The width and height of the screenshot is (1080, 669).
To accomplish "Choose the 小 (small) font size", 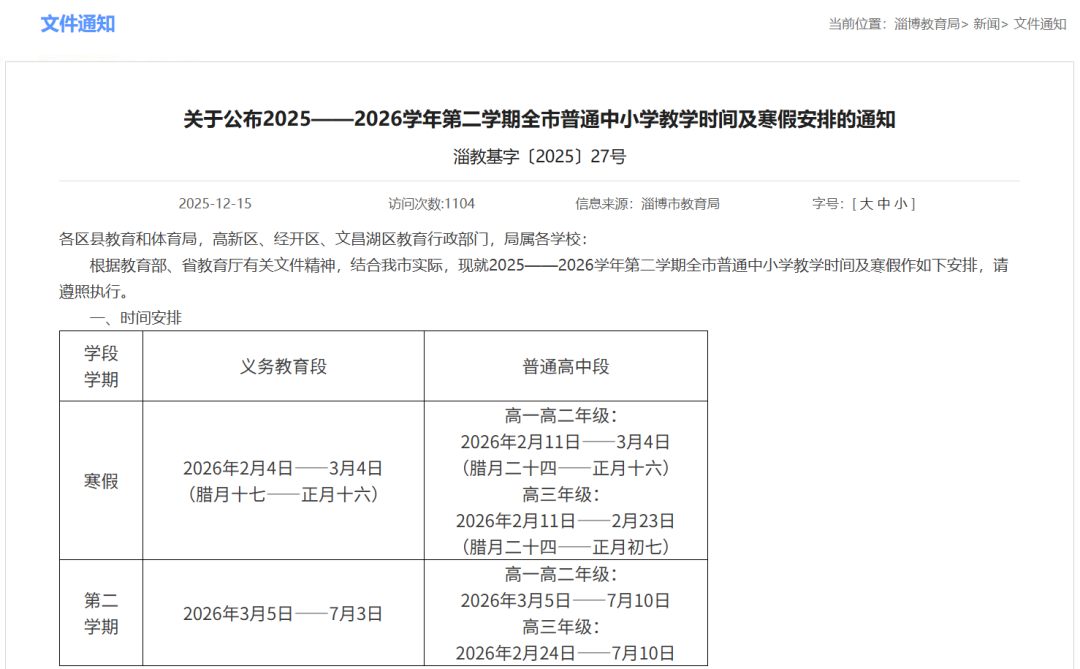I will click(x=901, y=204).
